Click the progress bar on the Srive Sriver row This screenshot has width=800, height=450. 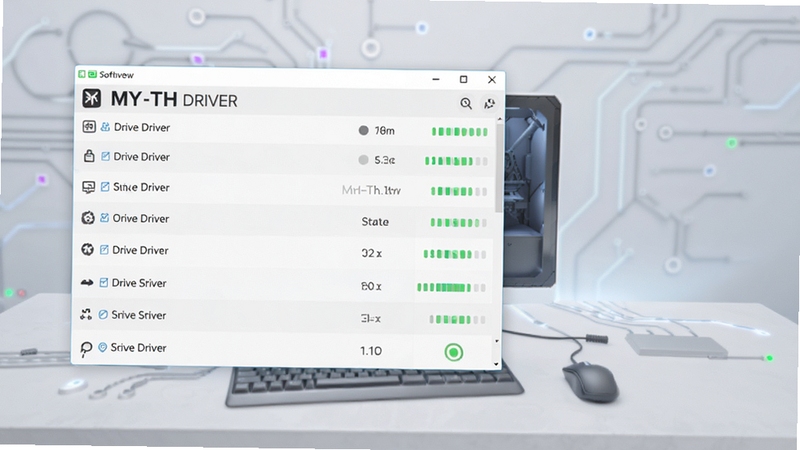pyautogui.click(x=457, y=320)
